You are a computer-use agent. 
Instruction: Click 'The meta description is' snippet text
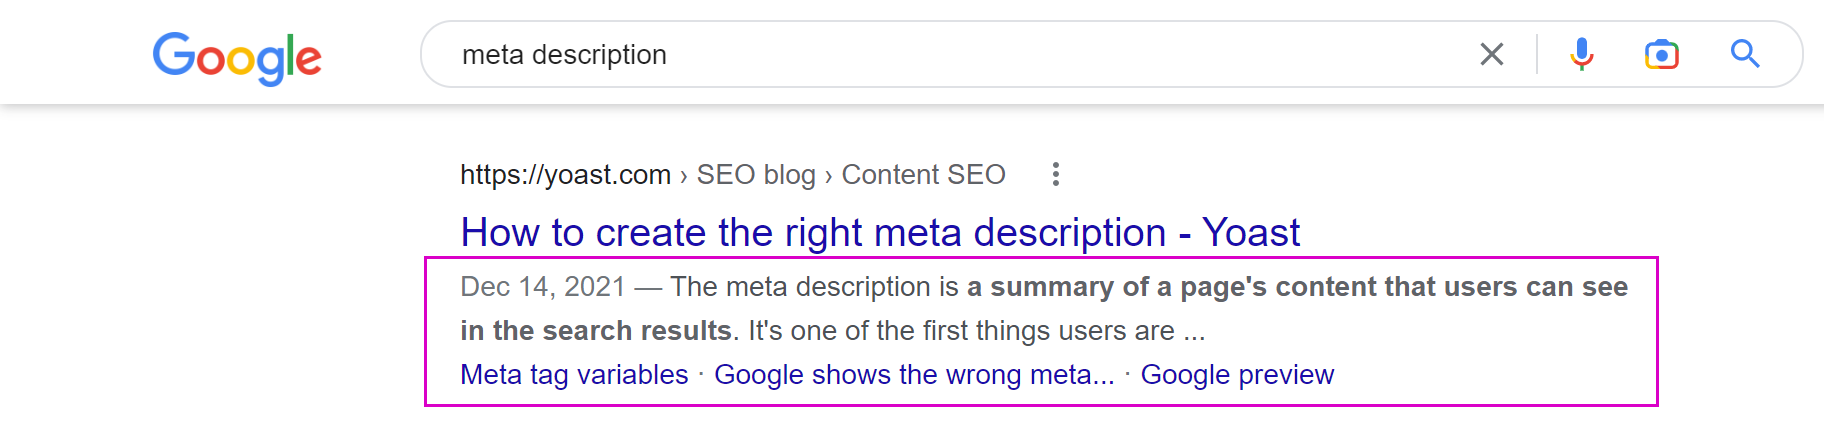pyautogui.click(x=814, y=287)
